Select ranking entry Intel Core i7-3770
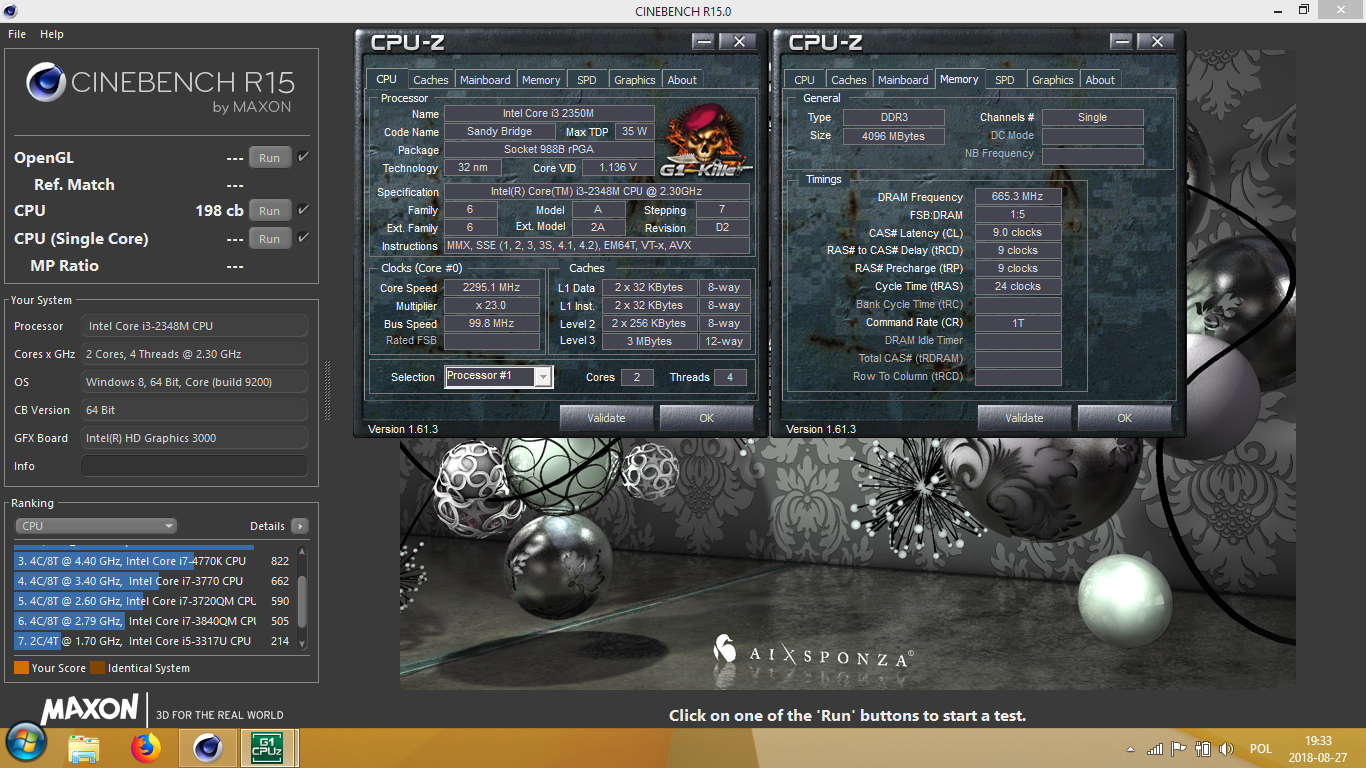Screen dimensions: 1366x768 [x=153, y=581]
